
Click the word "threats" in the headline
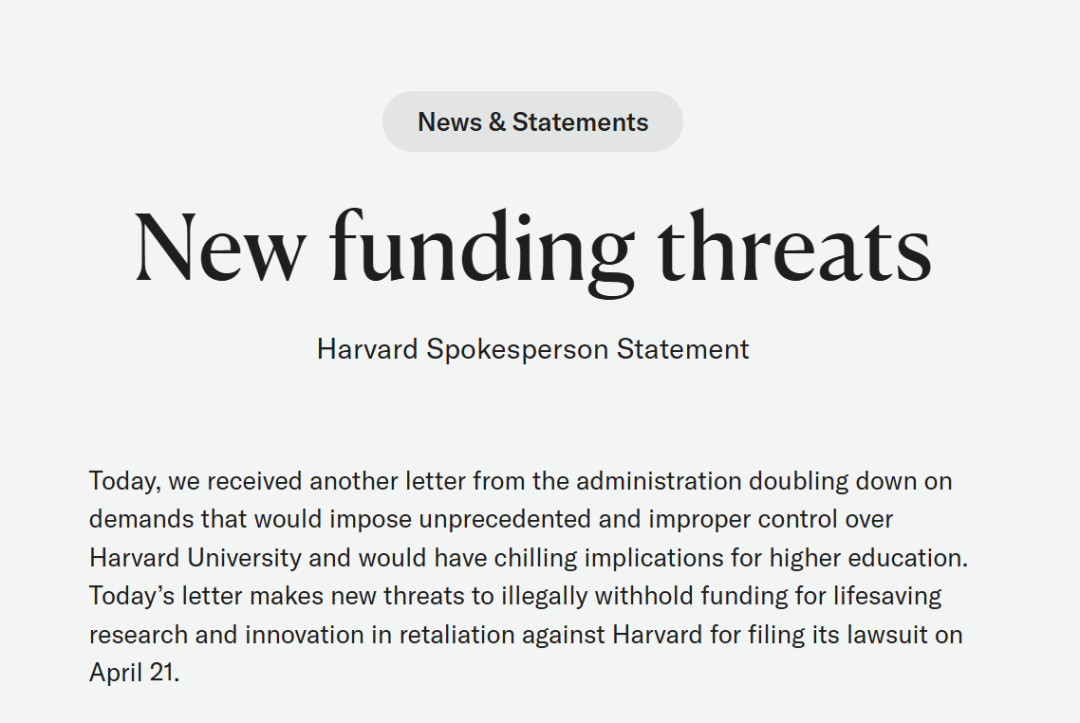click(x=795, y=246)
